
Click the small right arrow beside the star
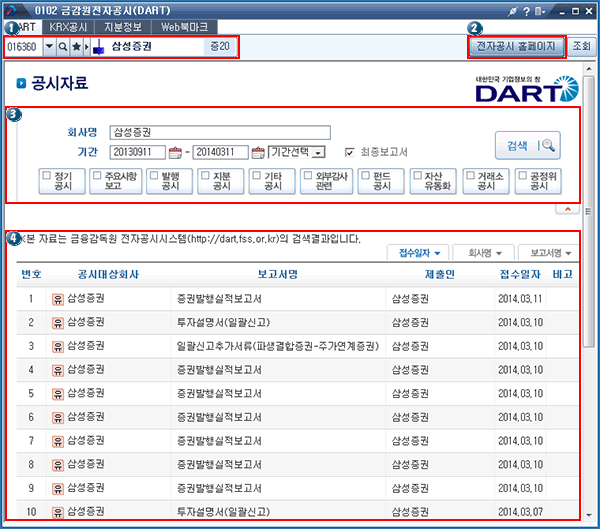point(86,47)
